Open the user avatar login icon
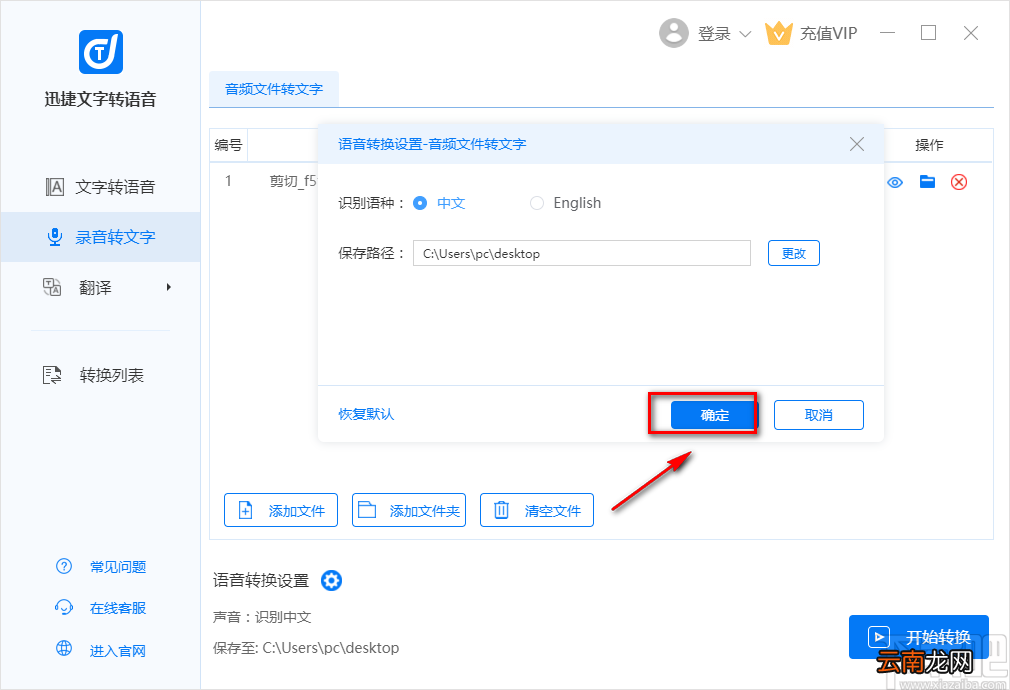This screenshot has width=1010, height=690. (674, 33)
